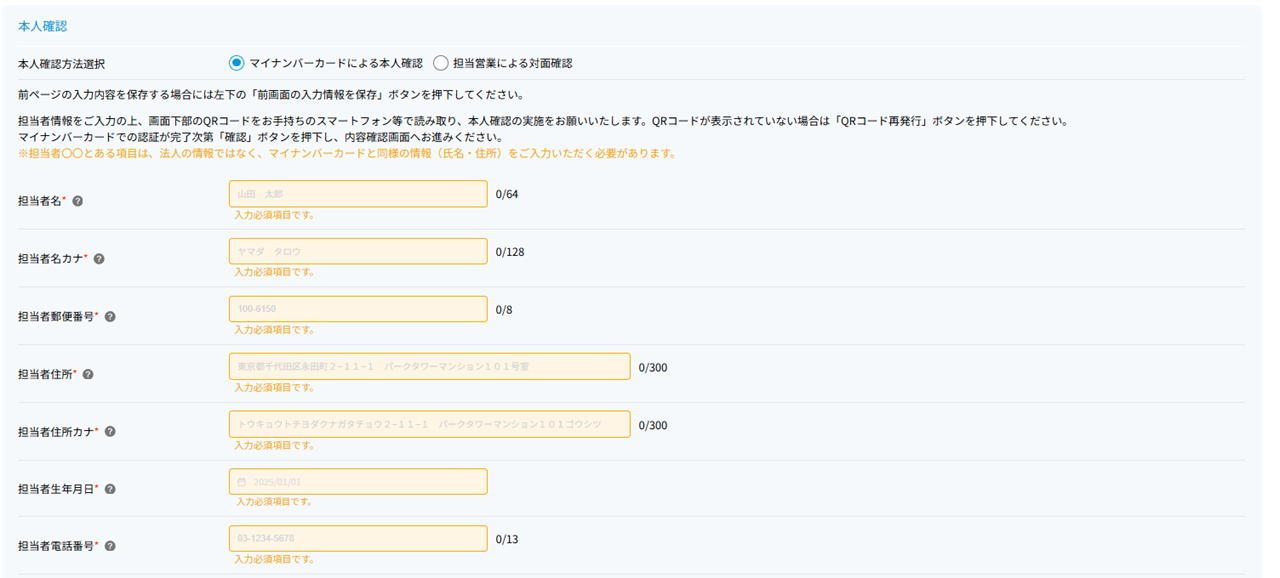Image resolution: width=1280 pixels, height=578 pixels.
Task: Click the question mark next to 担当者電話番号
Action: point(110,546)
